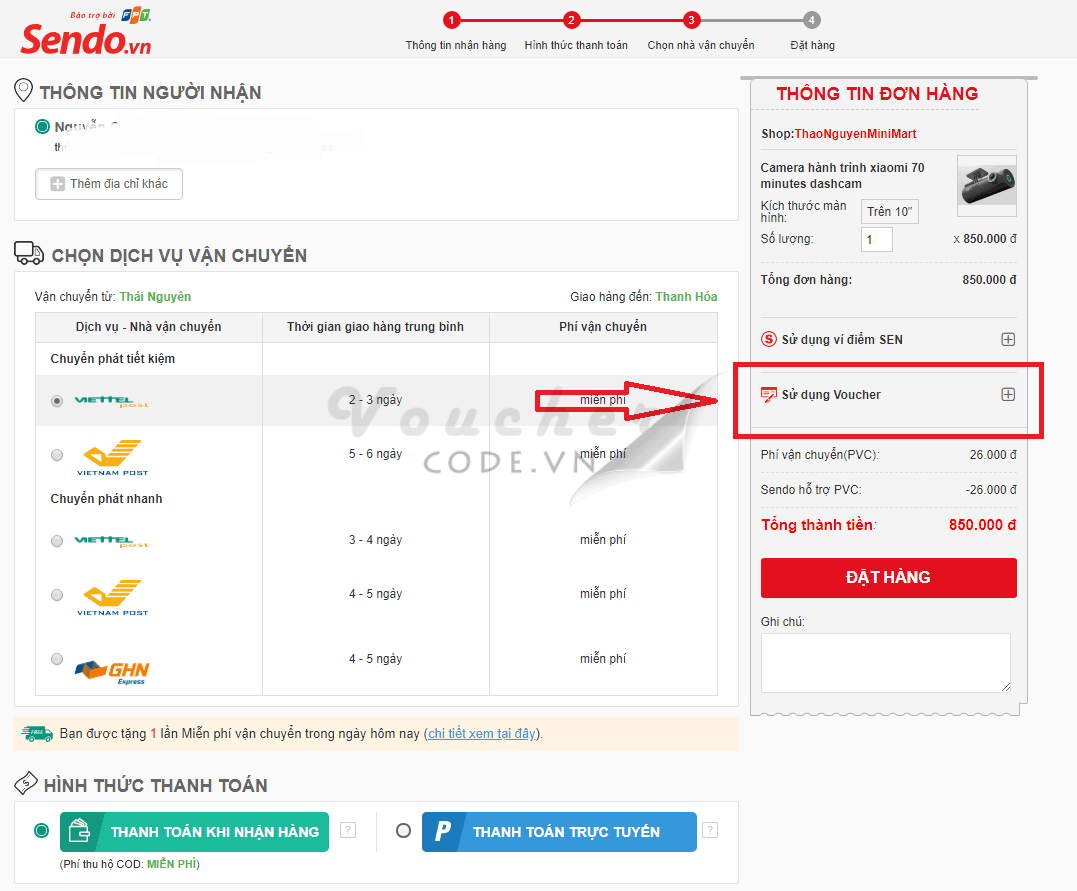Go to step 2 Hình thức thanh toán

[x=572, y=20]
